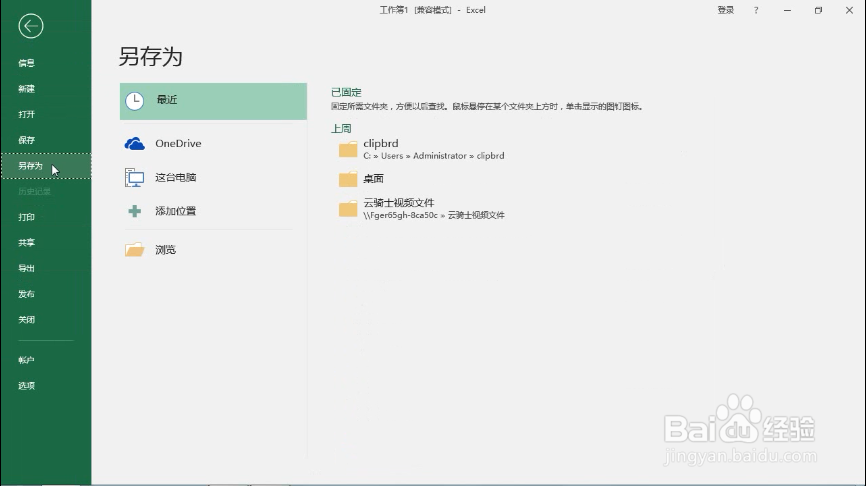The height and width of the screenshot is (486, 866).
Task: Select 保存 in the sidebar
Action: (27, 140)
